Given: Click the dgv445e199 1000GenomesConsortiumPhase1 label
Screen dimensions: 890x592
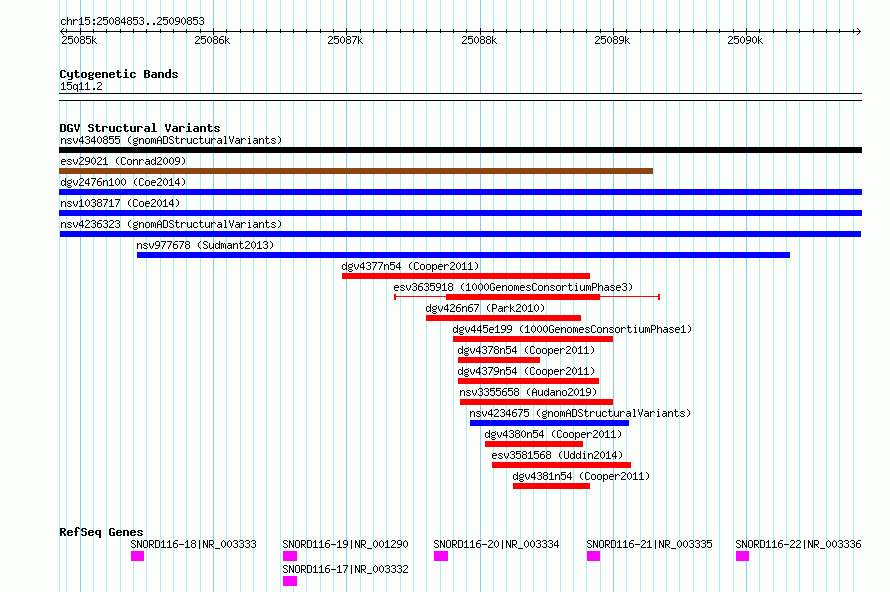Looking at the screenshot, I should tap(572, 329).
